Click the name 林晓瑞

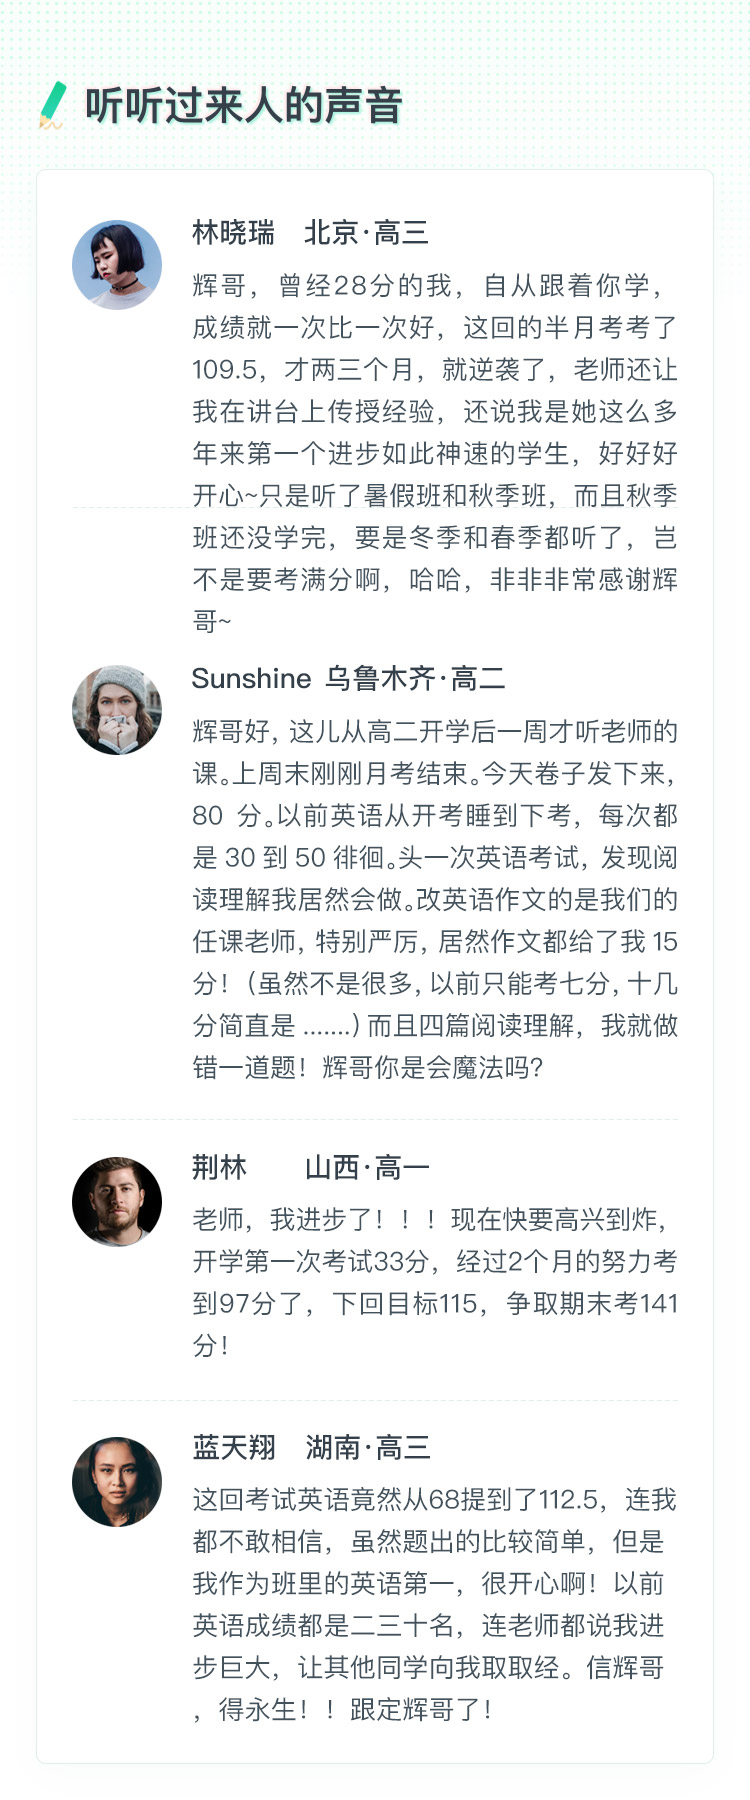point(233,233)
